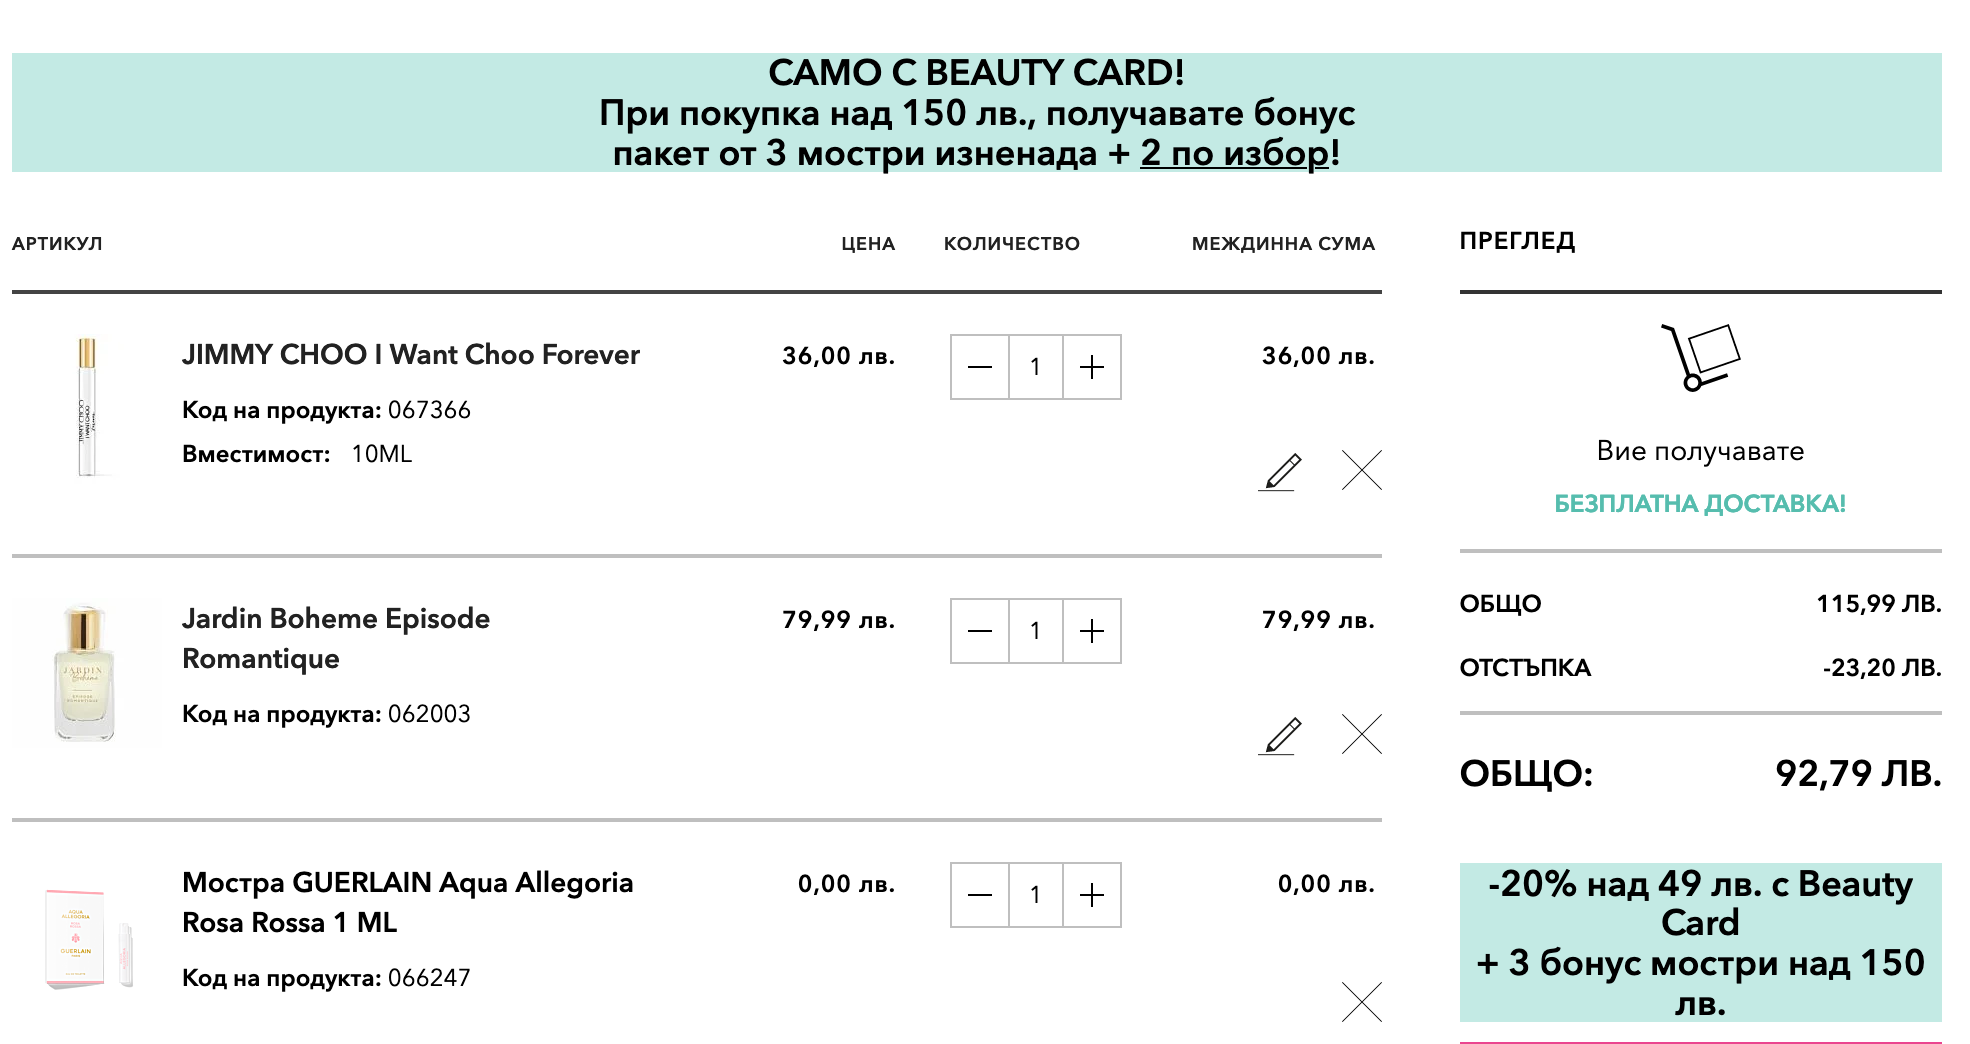Viewport: 1970px width, 1044px height.
Task: Remove Jimmy Choo I Want Choo Forever item
Action: tap(1361, 470)
